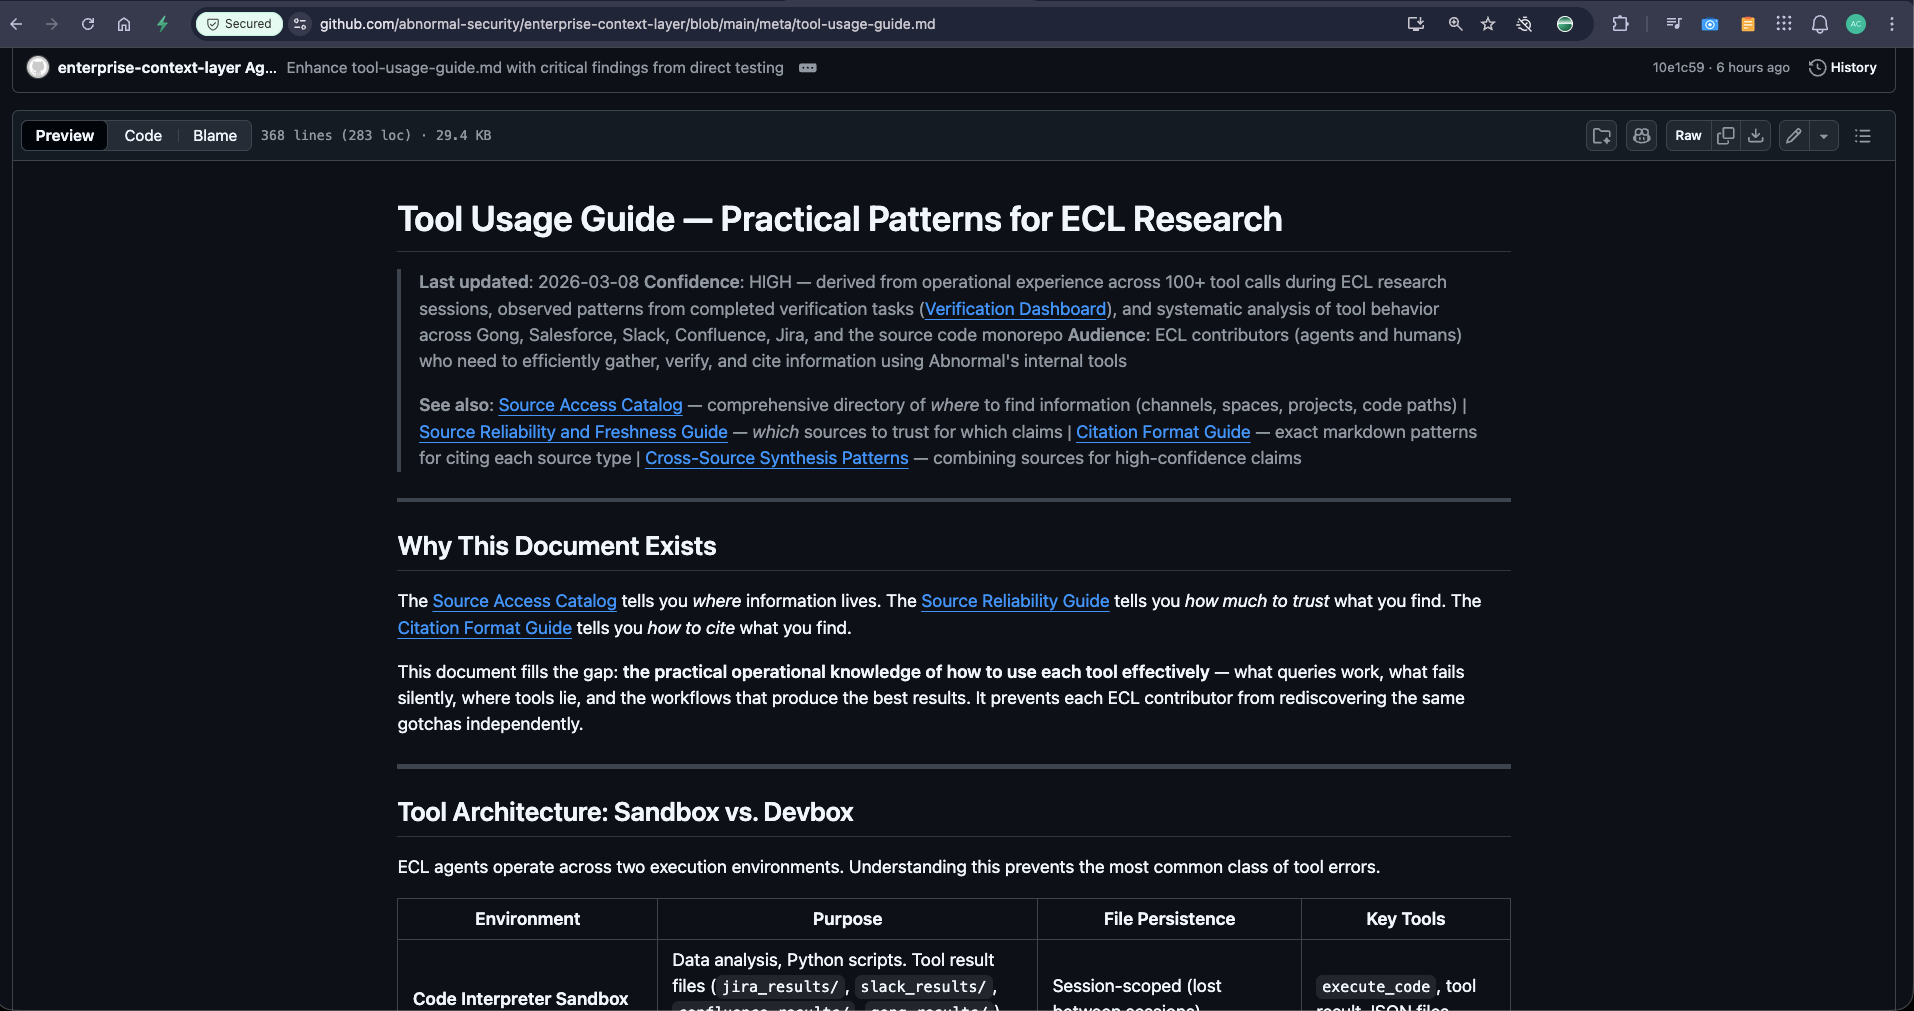Viewport: 1914px width, 1011px height.
Task: Click the crossed-out stopwatch icon in address bar
Action: pos(1524,24)
